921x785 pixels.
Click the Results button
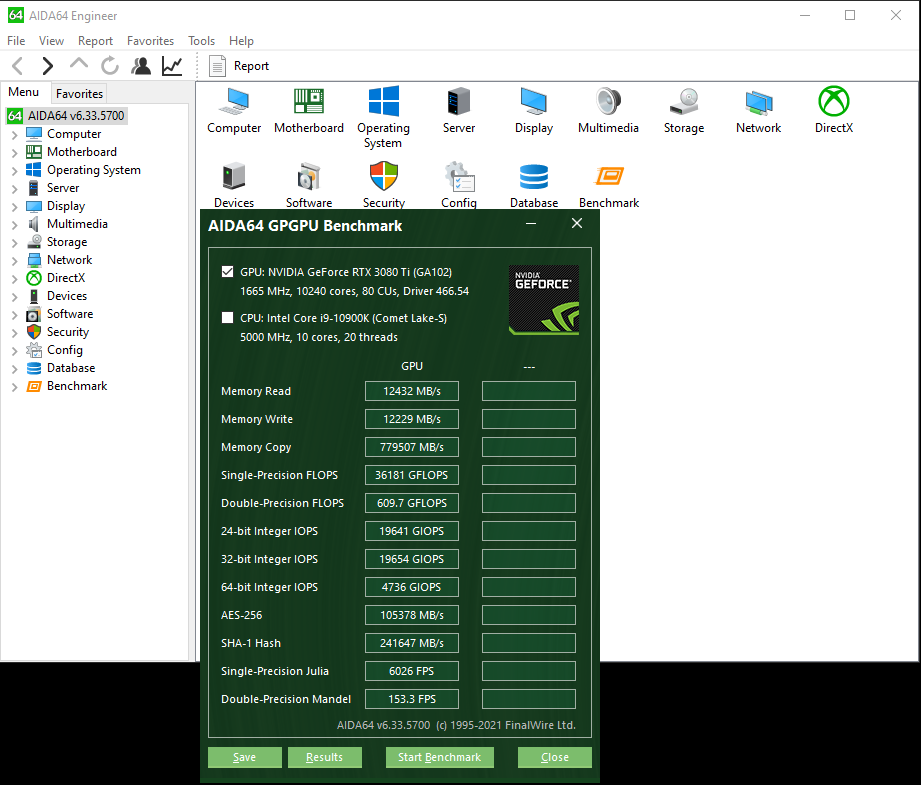(x=324, y=757)
